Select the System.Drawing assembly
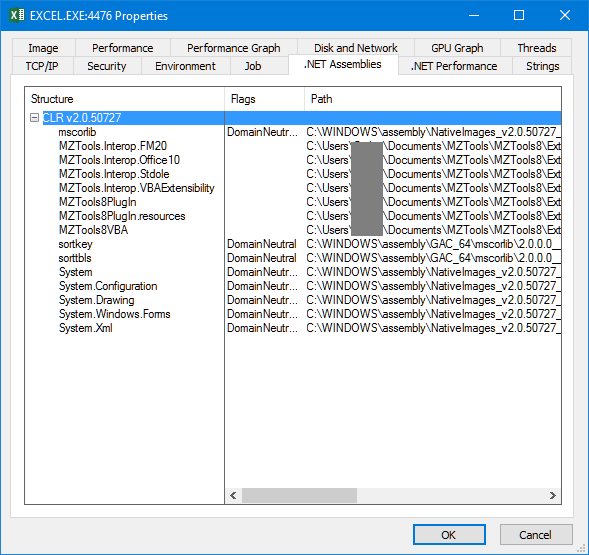This screenshot has height=555, width=589. click(97, 300)
